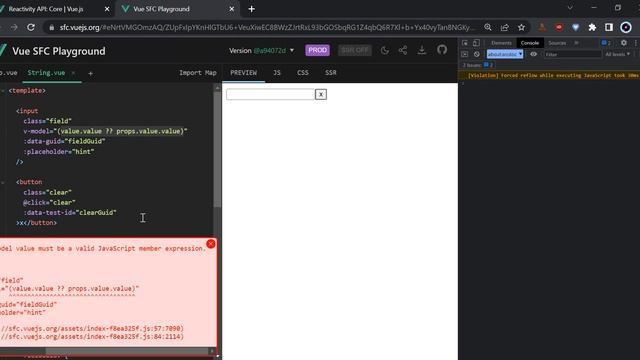Open the browser profile avatar

tap(626, 27)
